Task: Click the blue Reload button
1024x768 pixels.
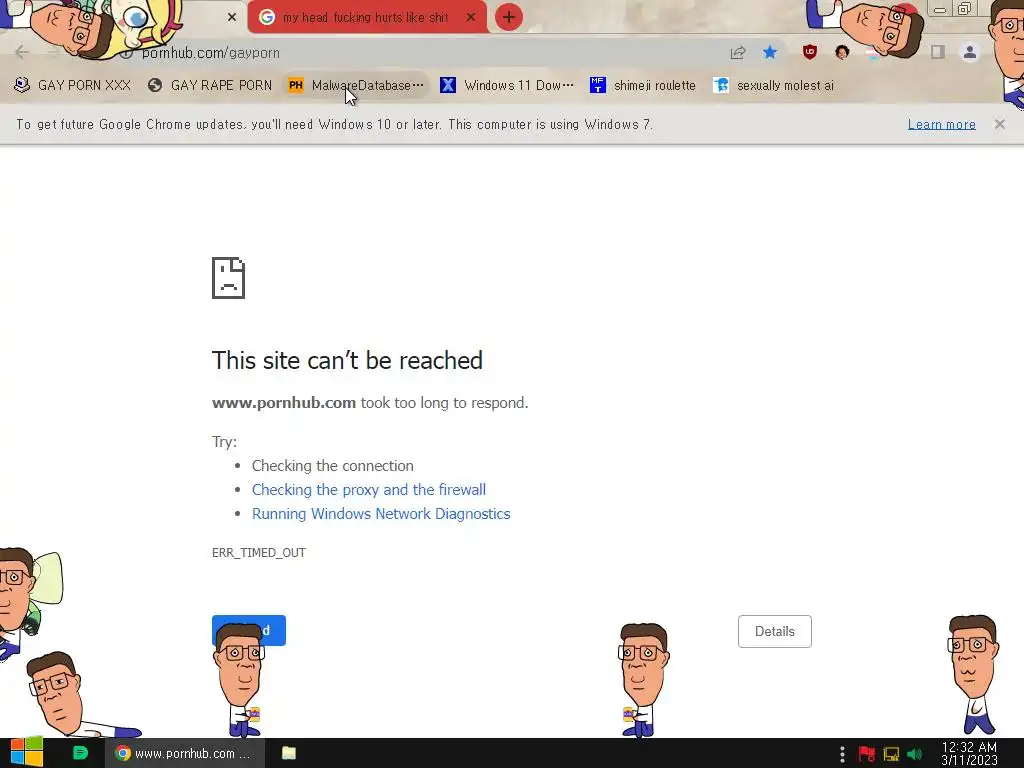Action: 249,630
